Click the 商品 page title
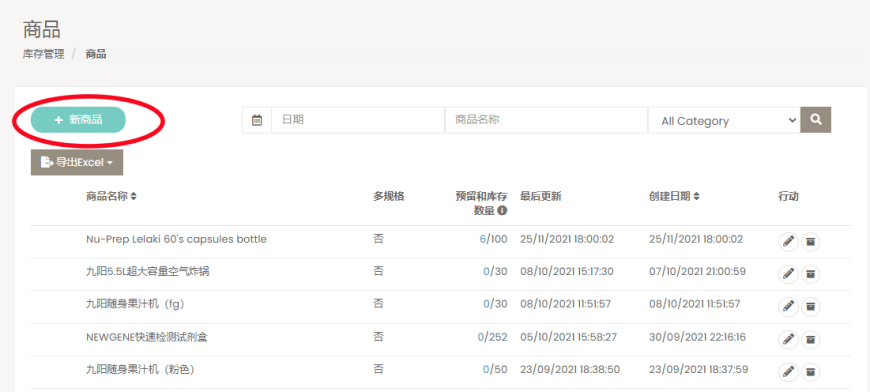This screenshot has height=392, width=870. 42,29
